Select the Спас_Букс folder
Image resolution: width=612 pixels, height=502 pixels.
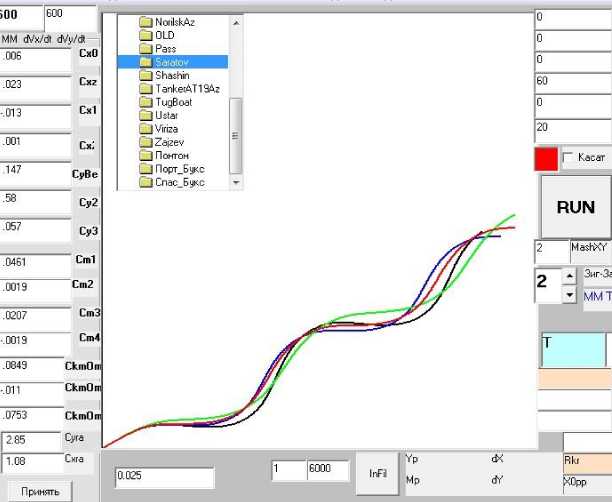(172, 182)
